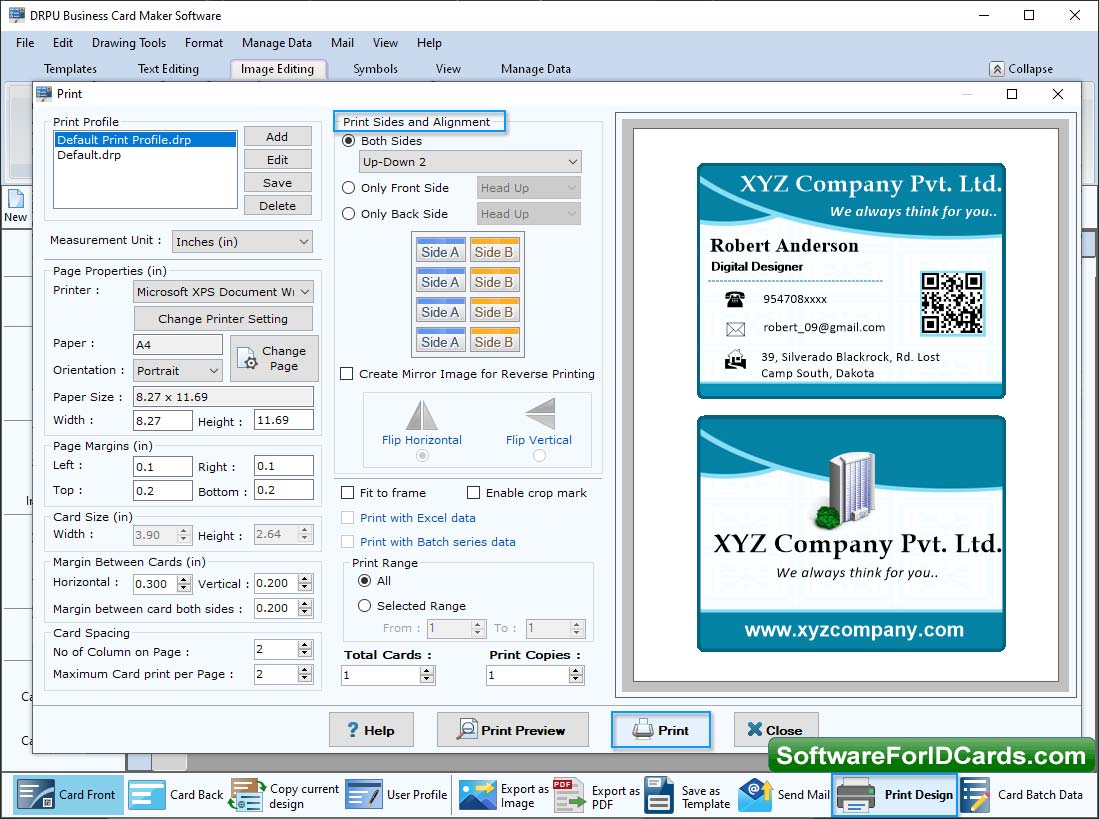Switch to Card Back in bottom toolbar
The height and width of the screenshot is (819, 1099).
click(x=177, y=794)
